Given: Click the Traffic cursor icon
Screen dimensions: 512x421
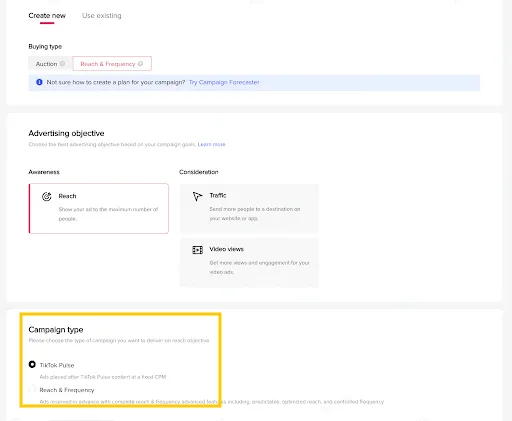Looking at the screenshot, I should [x=197, y=196].
